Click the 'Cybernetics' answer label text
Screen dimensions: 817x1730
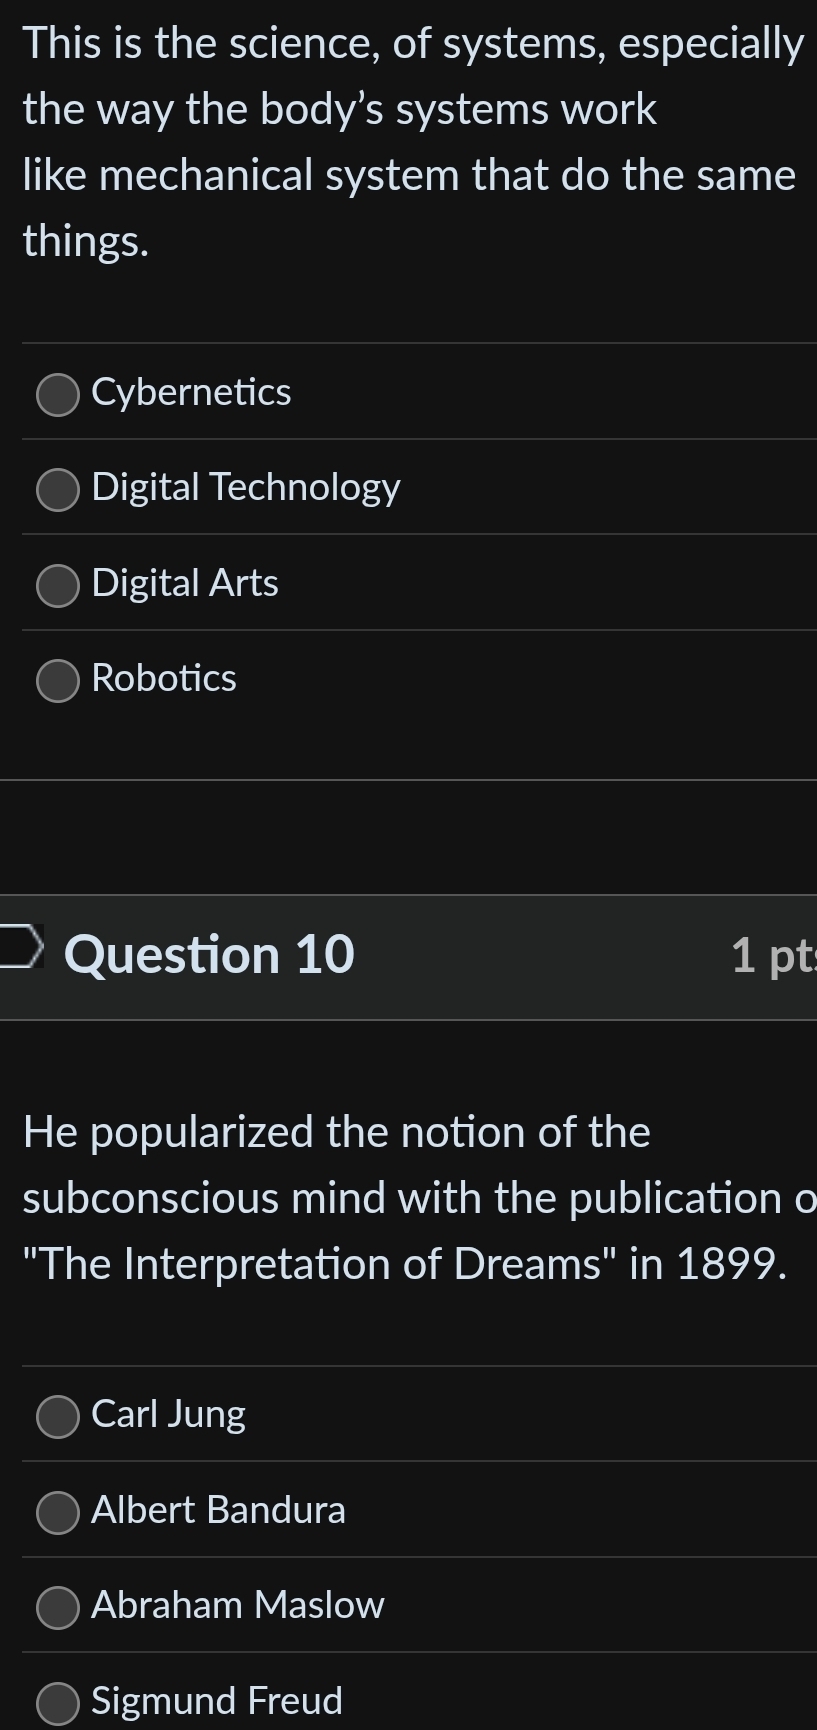click(x=191, y=392)
